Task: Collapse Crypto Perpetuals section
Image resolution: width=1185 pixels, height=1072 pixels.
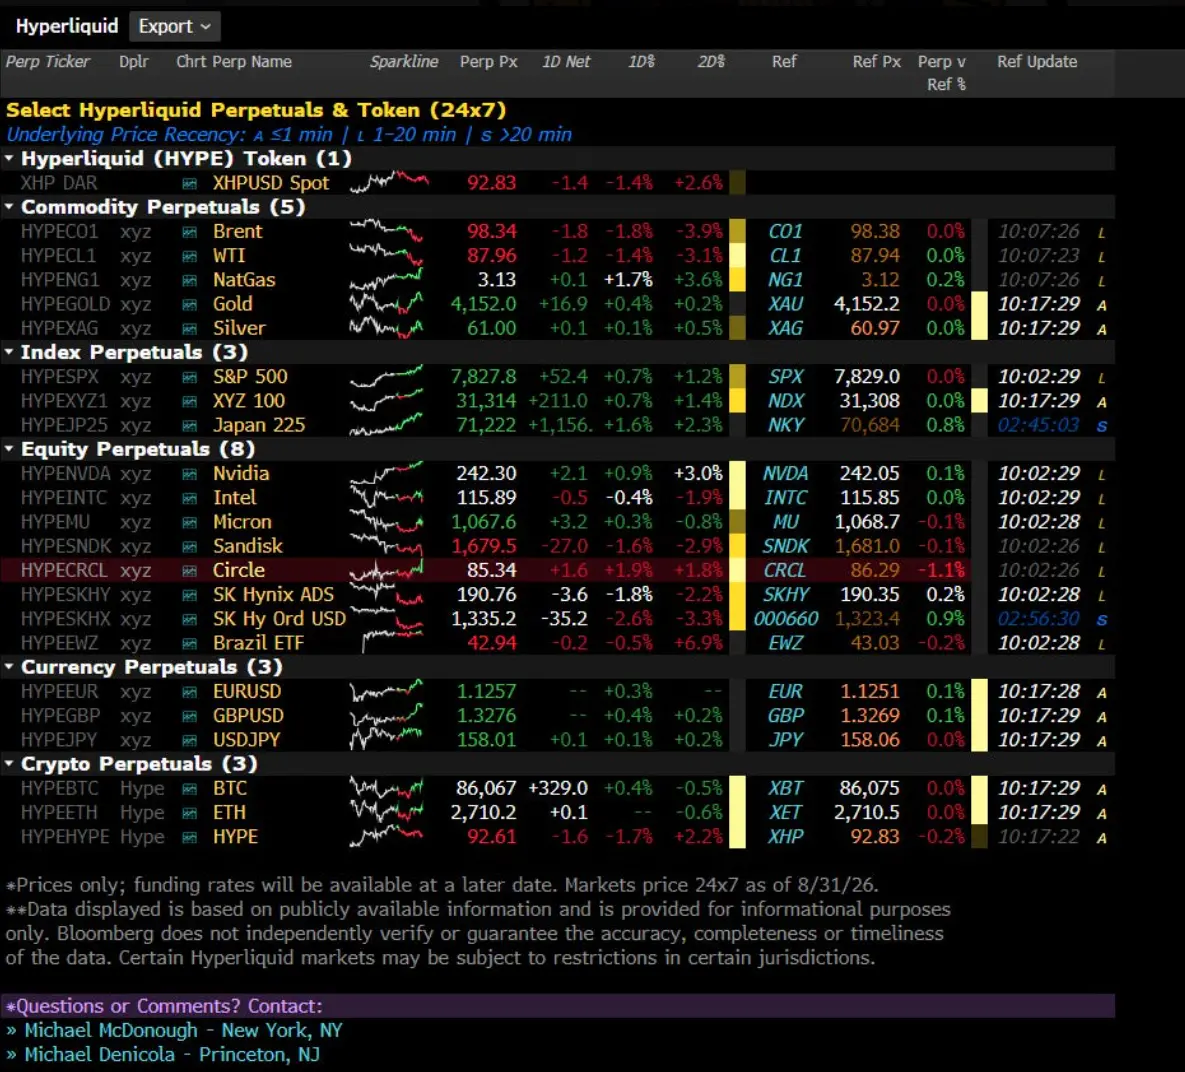Action: (9, 763)
